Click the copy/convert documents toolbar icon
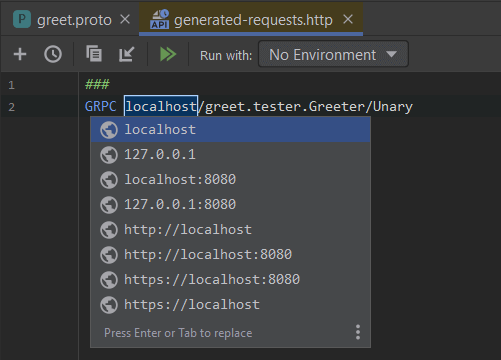Viewport: 501px width, 360px height. coord(94,54)
